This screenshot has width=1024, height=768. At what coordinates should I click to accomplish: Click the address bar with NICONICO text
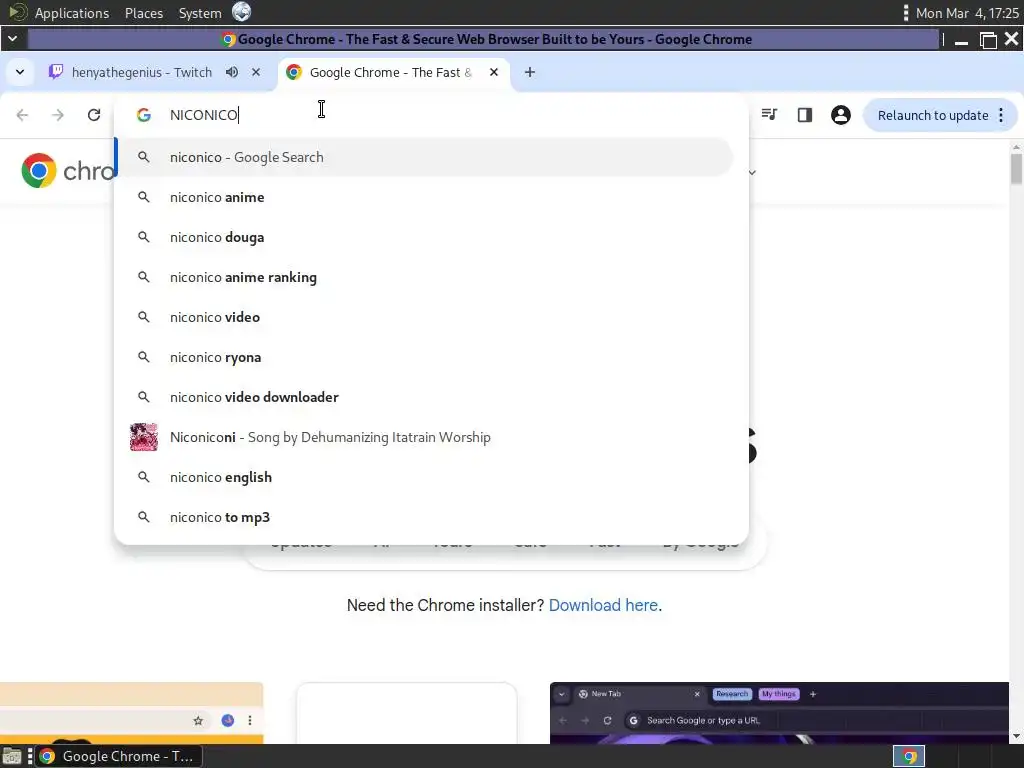pos(431,115)
